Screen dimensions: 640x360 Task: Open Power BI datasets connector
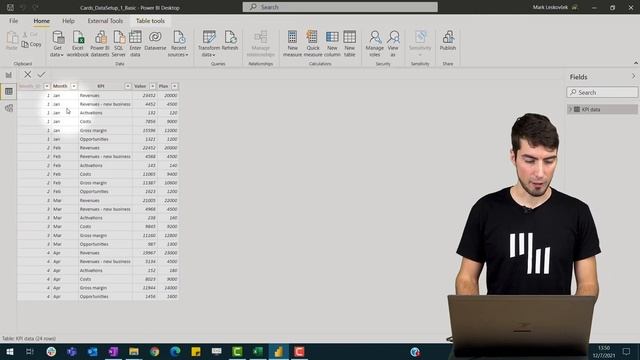point(100,43)
